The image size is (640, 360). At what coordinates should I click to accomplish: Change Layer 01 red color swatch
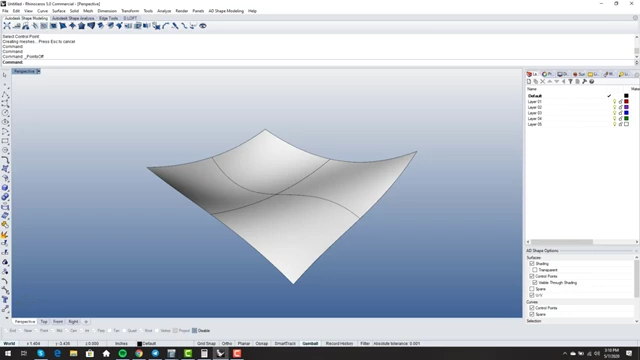tap(627, 102)
